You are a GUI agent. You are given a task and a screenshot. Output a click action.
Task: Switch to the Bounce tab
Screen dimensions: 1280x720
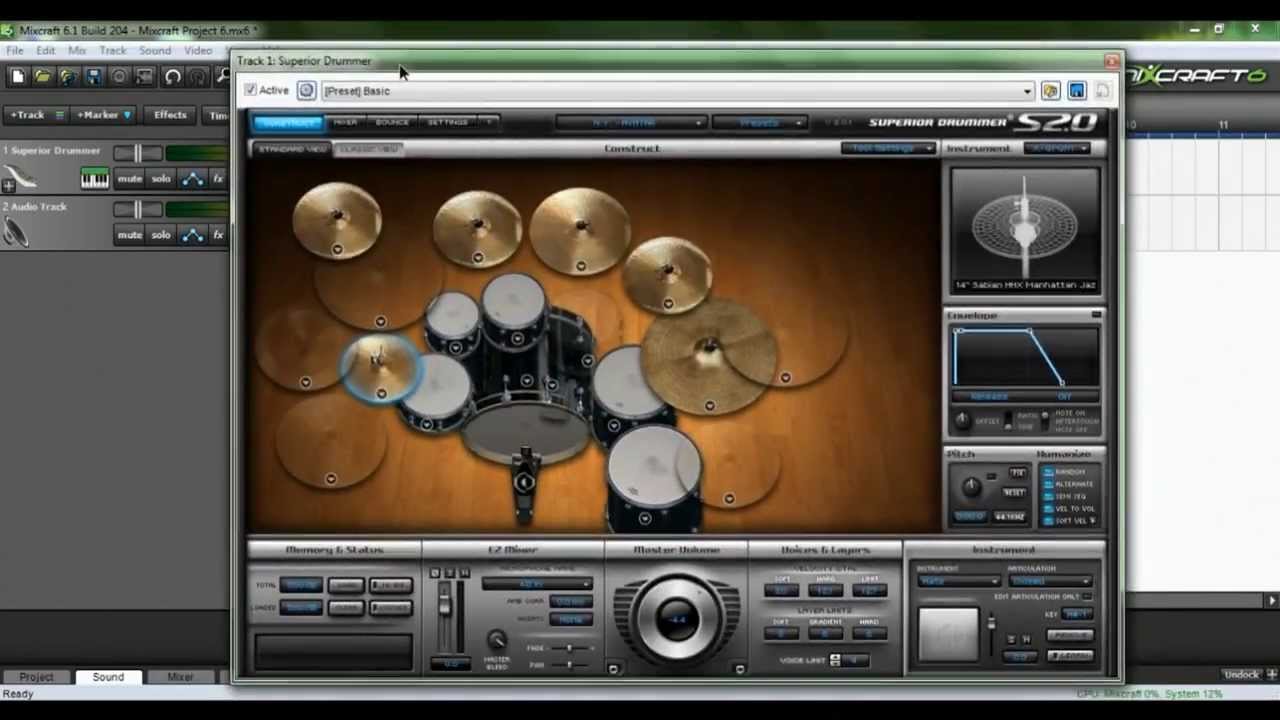(392, 122)
